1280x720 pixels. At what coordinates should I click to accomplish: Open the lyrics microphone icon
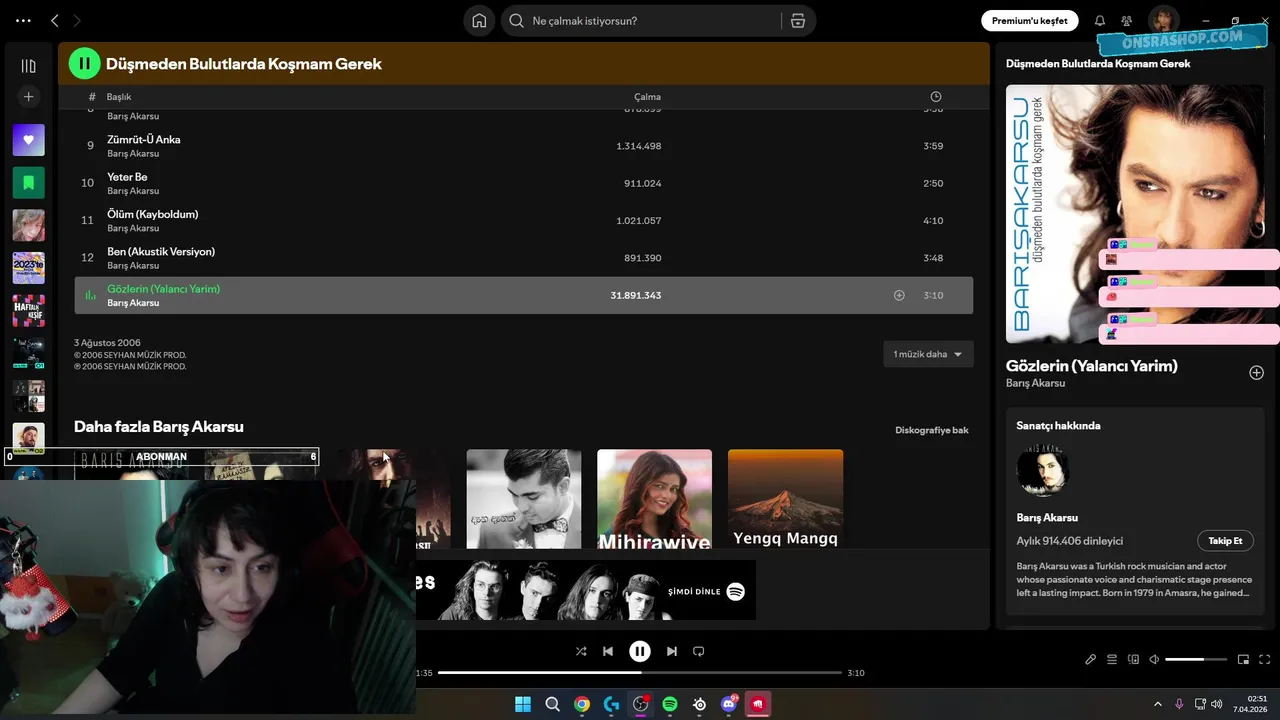pos(1091,659)
